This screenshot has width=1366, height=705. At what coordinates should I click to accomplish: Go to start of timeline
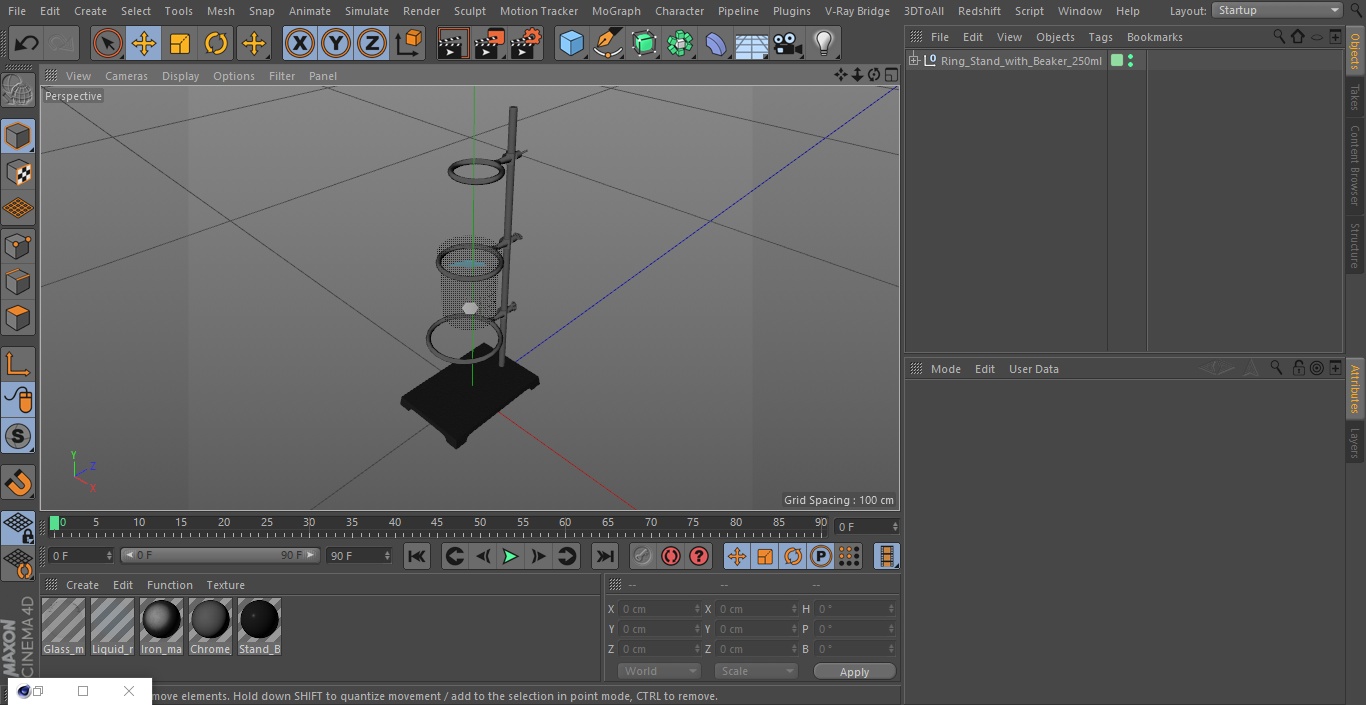[x=417, y=556]
